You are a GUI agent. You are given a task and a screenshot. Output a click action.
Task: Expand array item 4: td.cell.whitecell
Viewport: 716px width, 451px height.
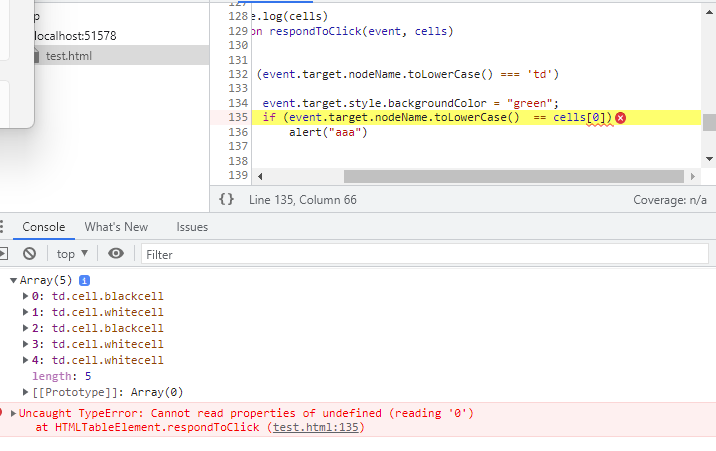point(26,360)
